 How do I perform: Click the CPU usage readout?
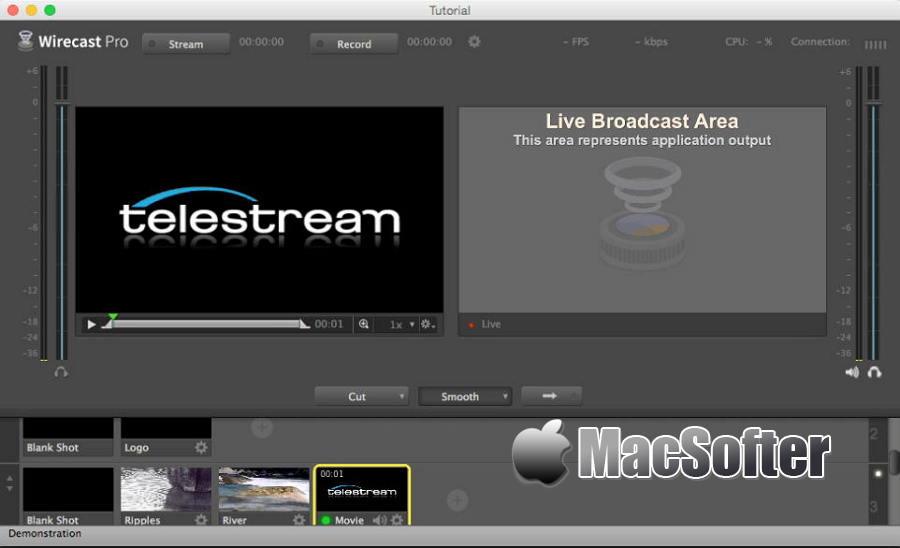point(748,42)
